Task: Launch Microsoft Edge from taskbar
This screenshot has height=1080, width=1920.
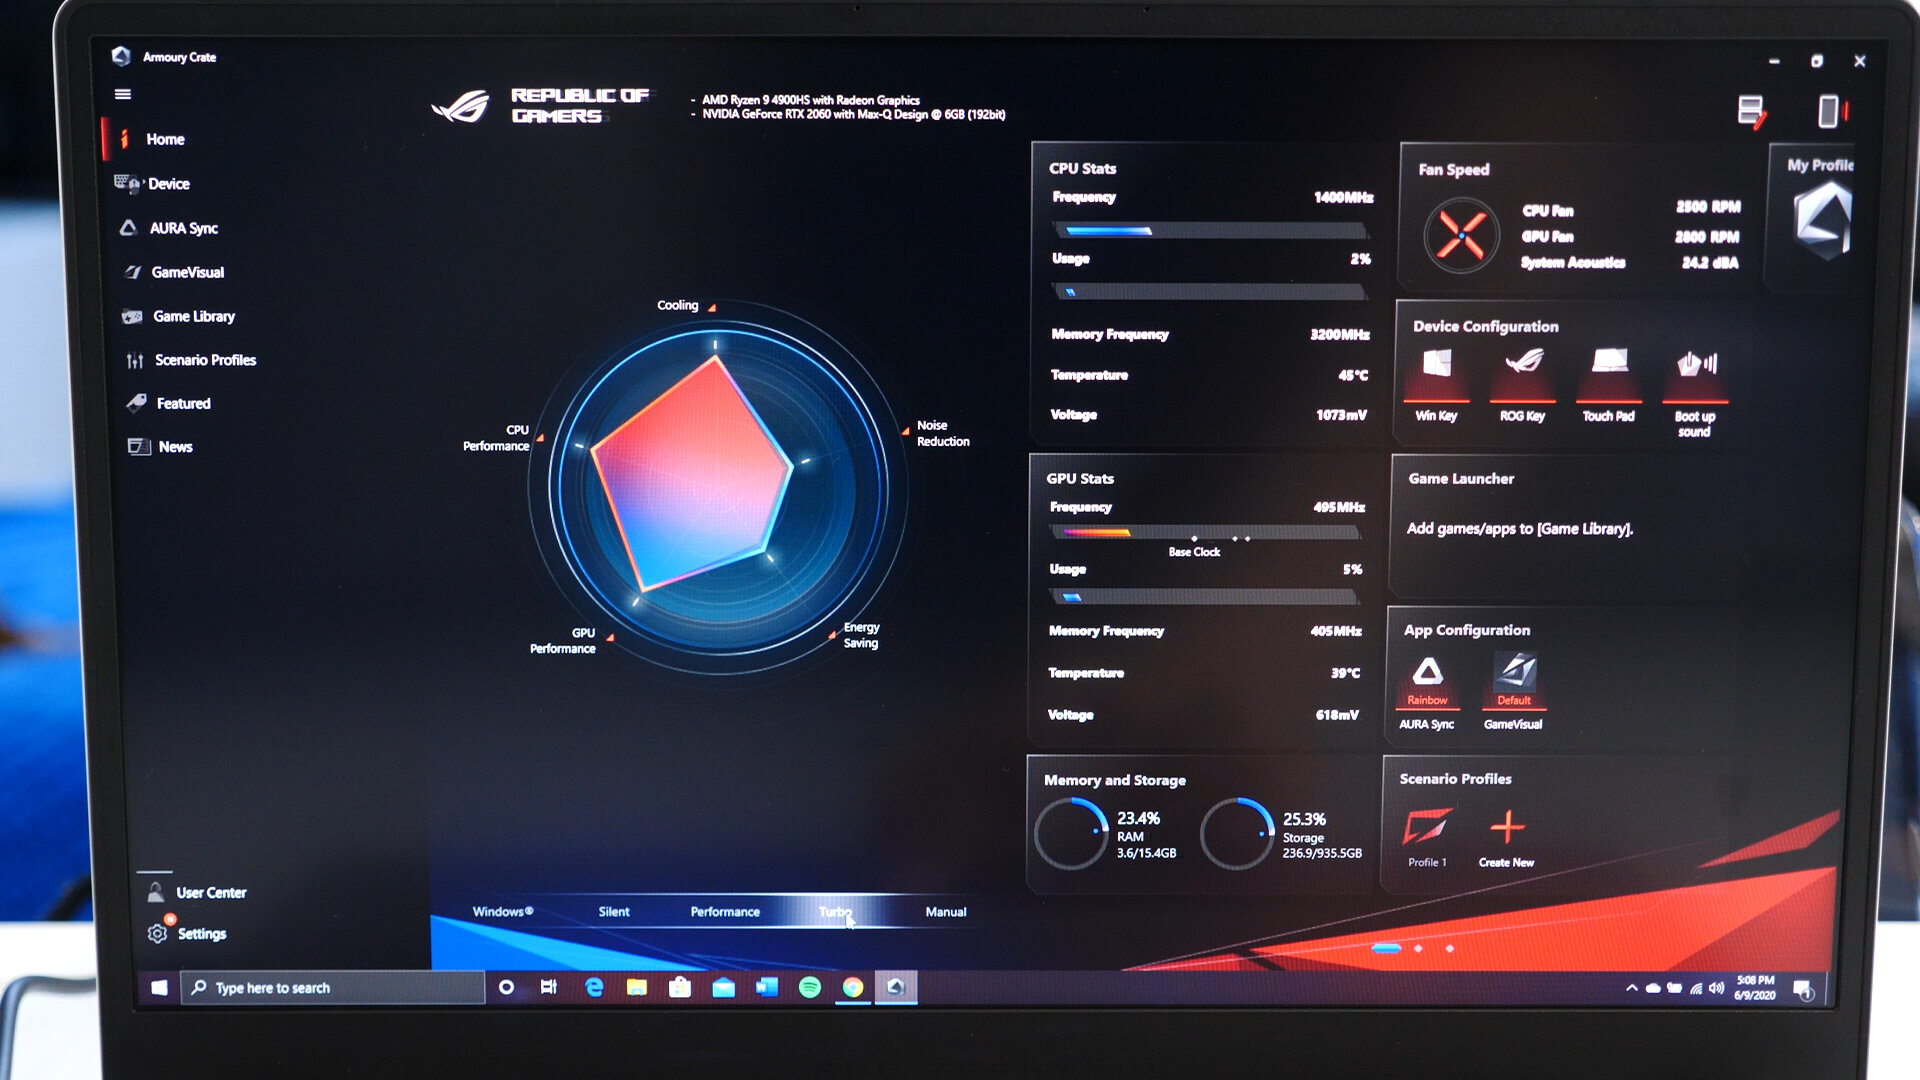Action: click(594, 988)
